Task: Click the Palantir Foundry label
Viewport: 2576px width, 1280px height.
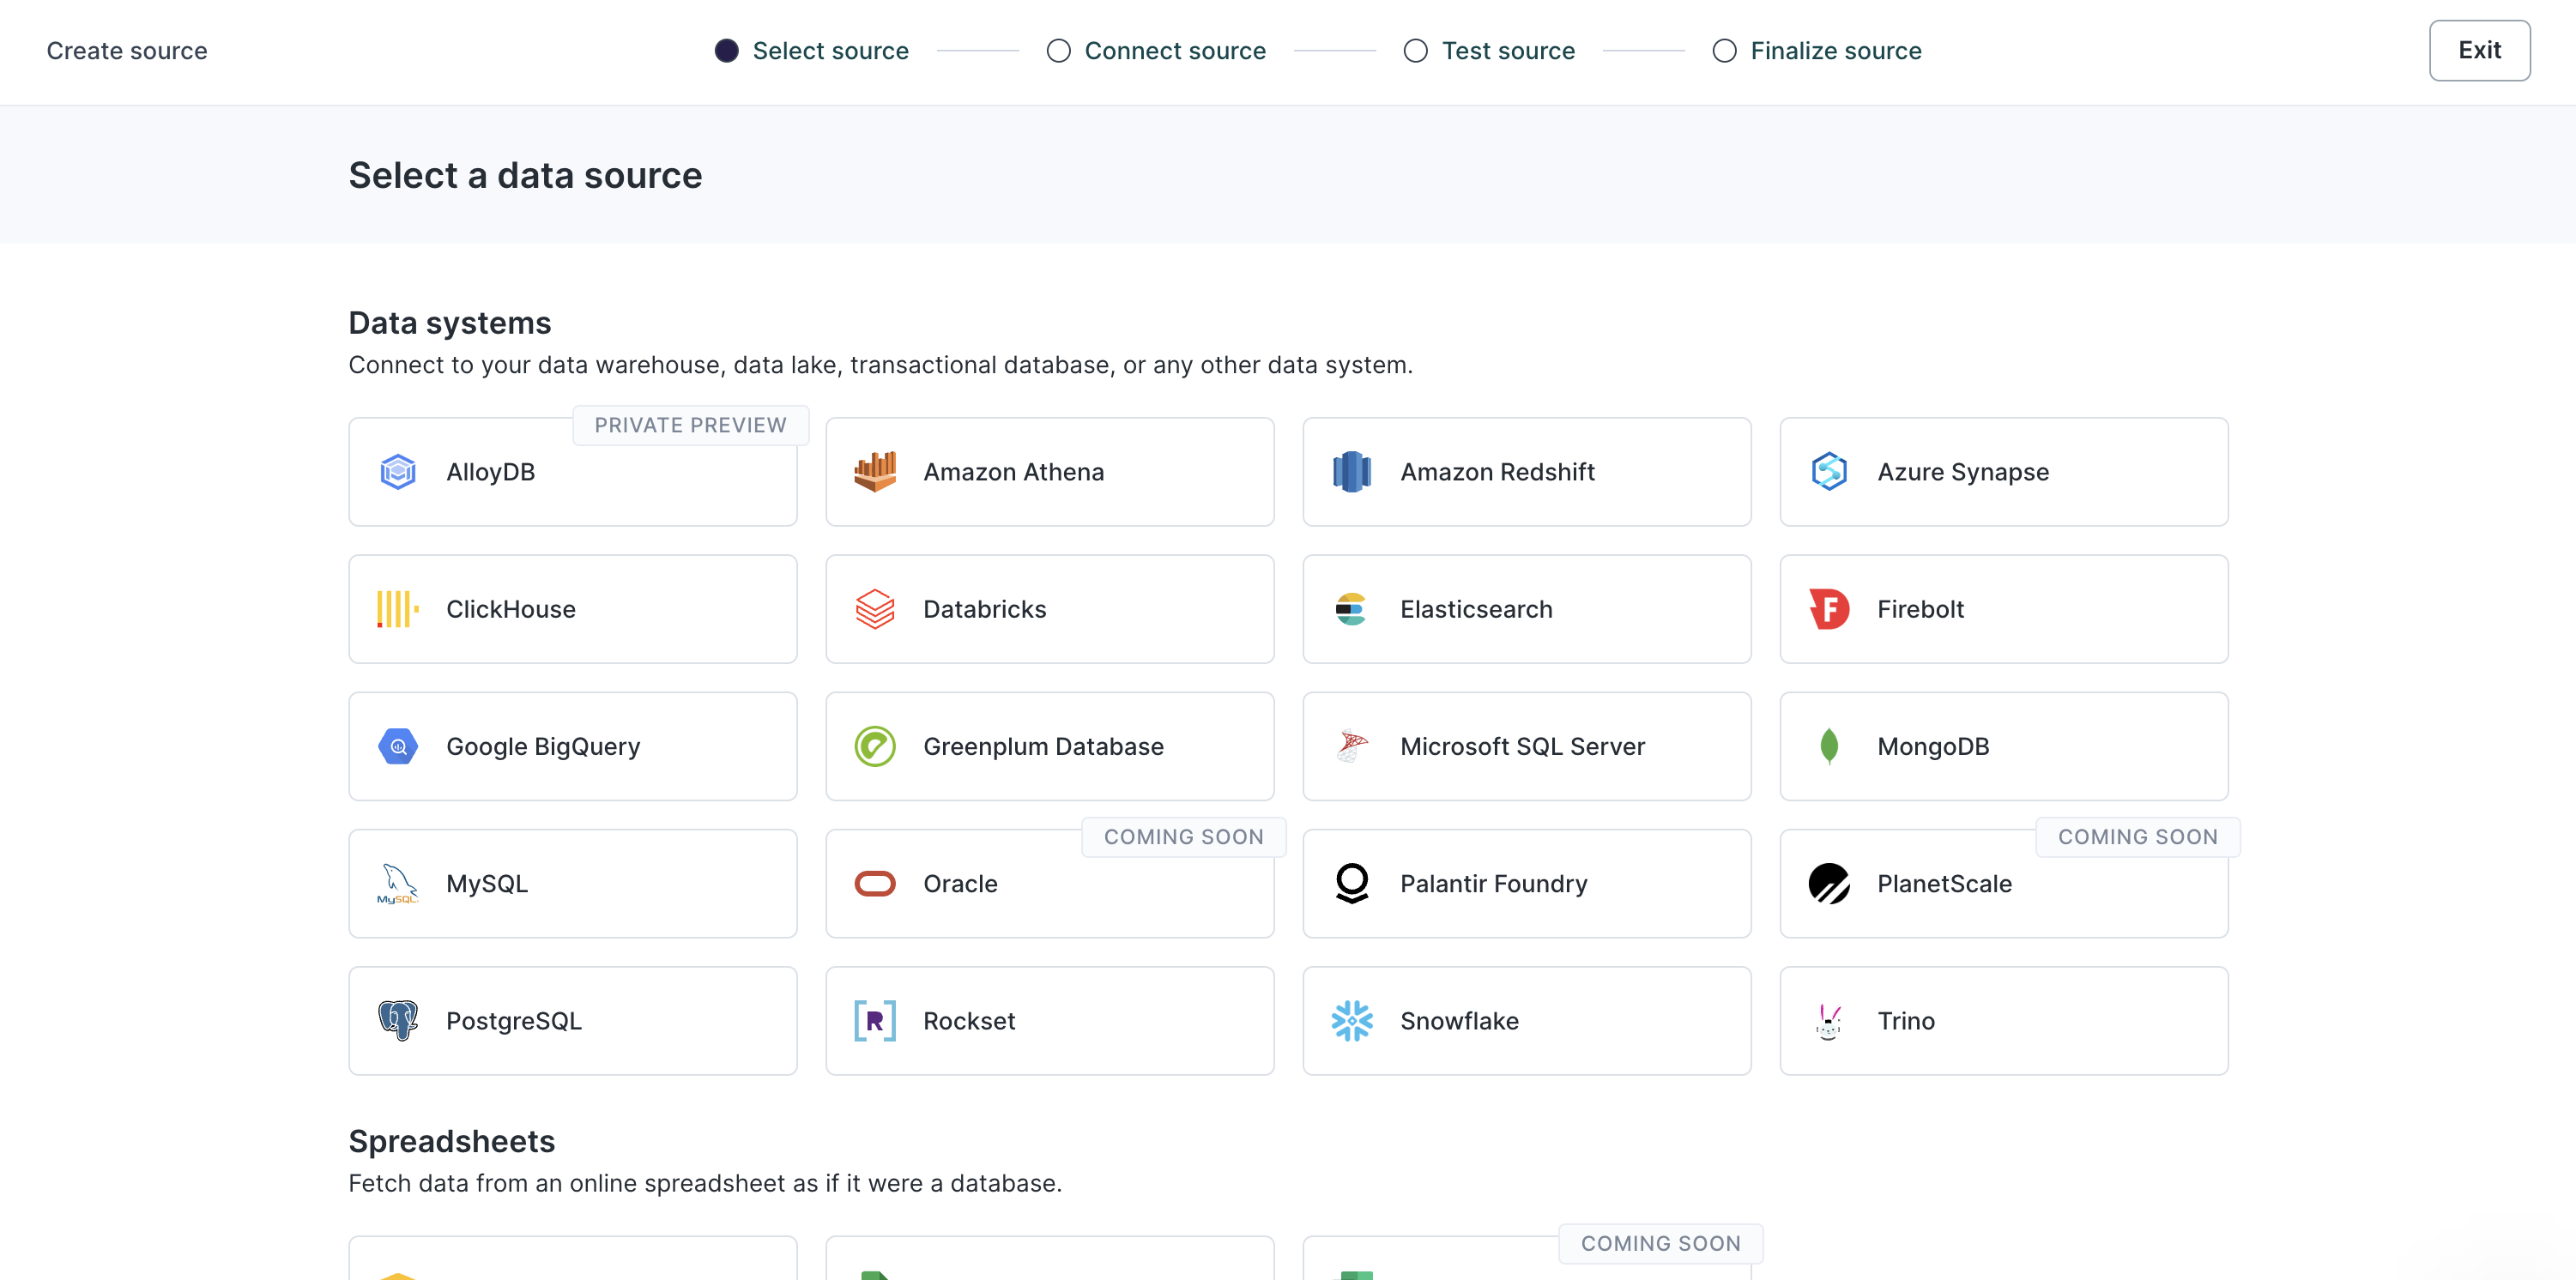Action: [1493, 884]
